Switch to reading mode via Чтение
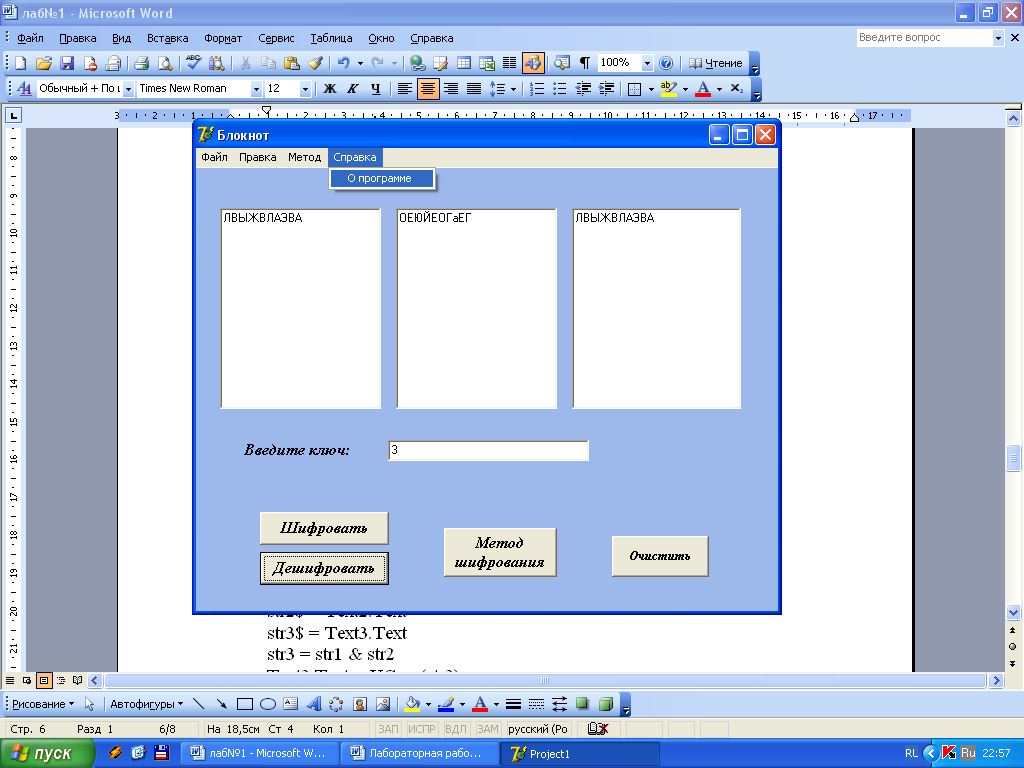This screenshot has height=768, width=1024. pos(716,63)
